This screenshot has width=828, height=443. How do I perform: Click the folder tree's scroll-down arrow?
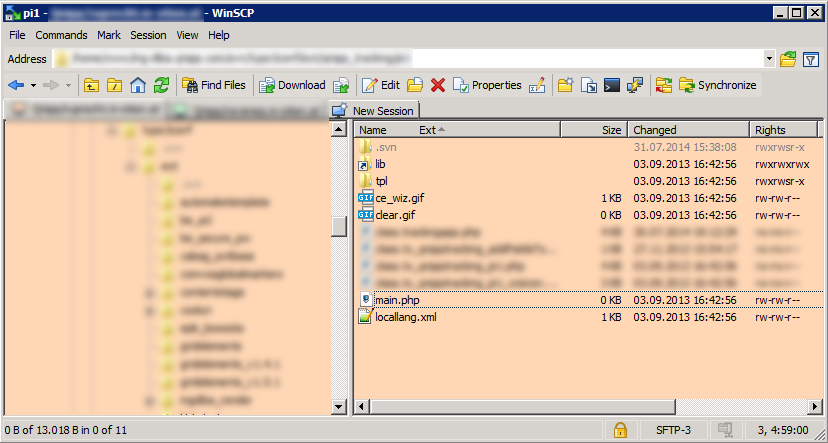pos(339,407)
